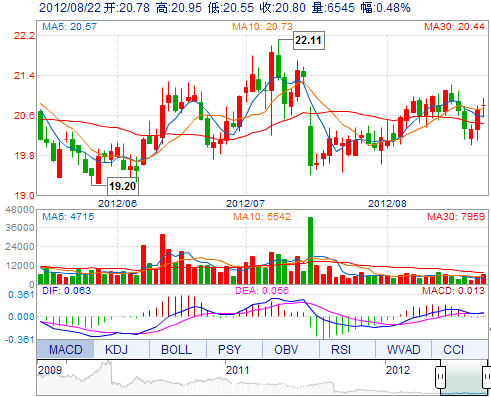Show the PSY indicator
The image size is (491, 397).
(229, 349)
